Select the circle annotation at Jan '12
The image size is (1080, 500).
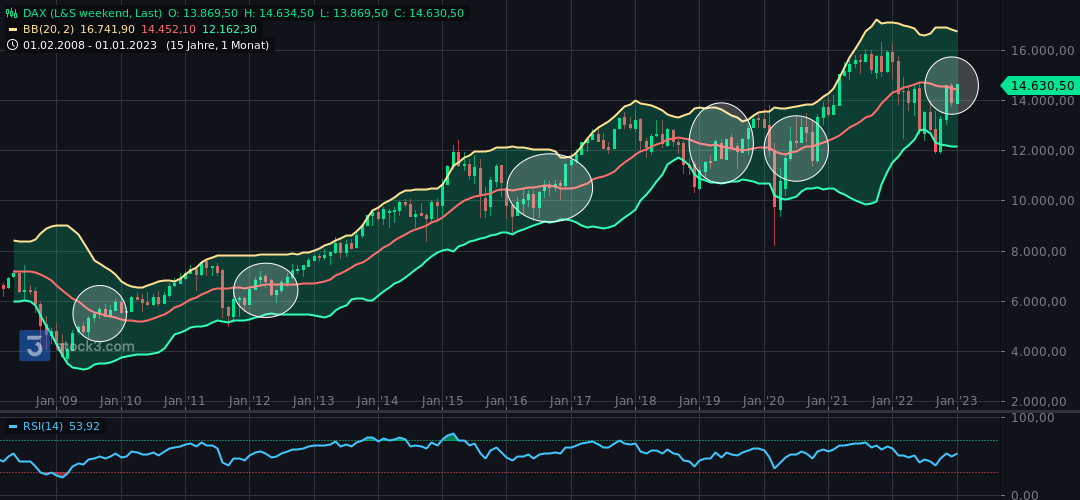point(265,290)
